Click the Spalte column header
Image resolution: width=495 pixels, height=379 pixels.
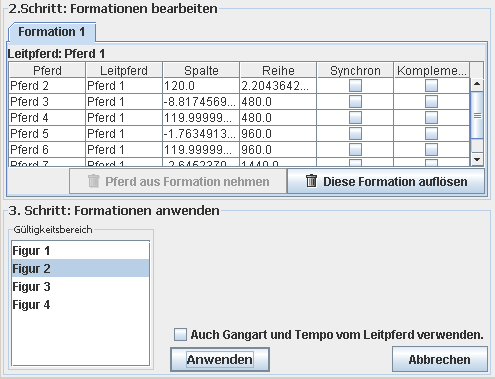[201, 70]
